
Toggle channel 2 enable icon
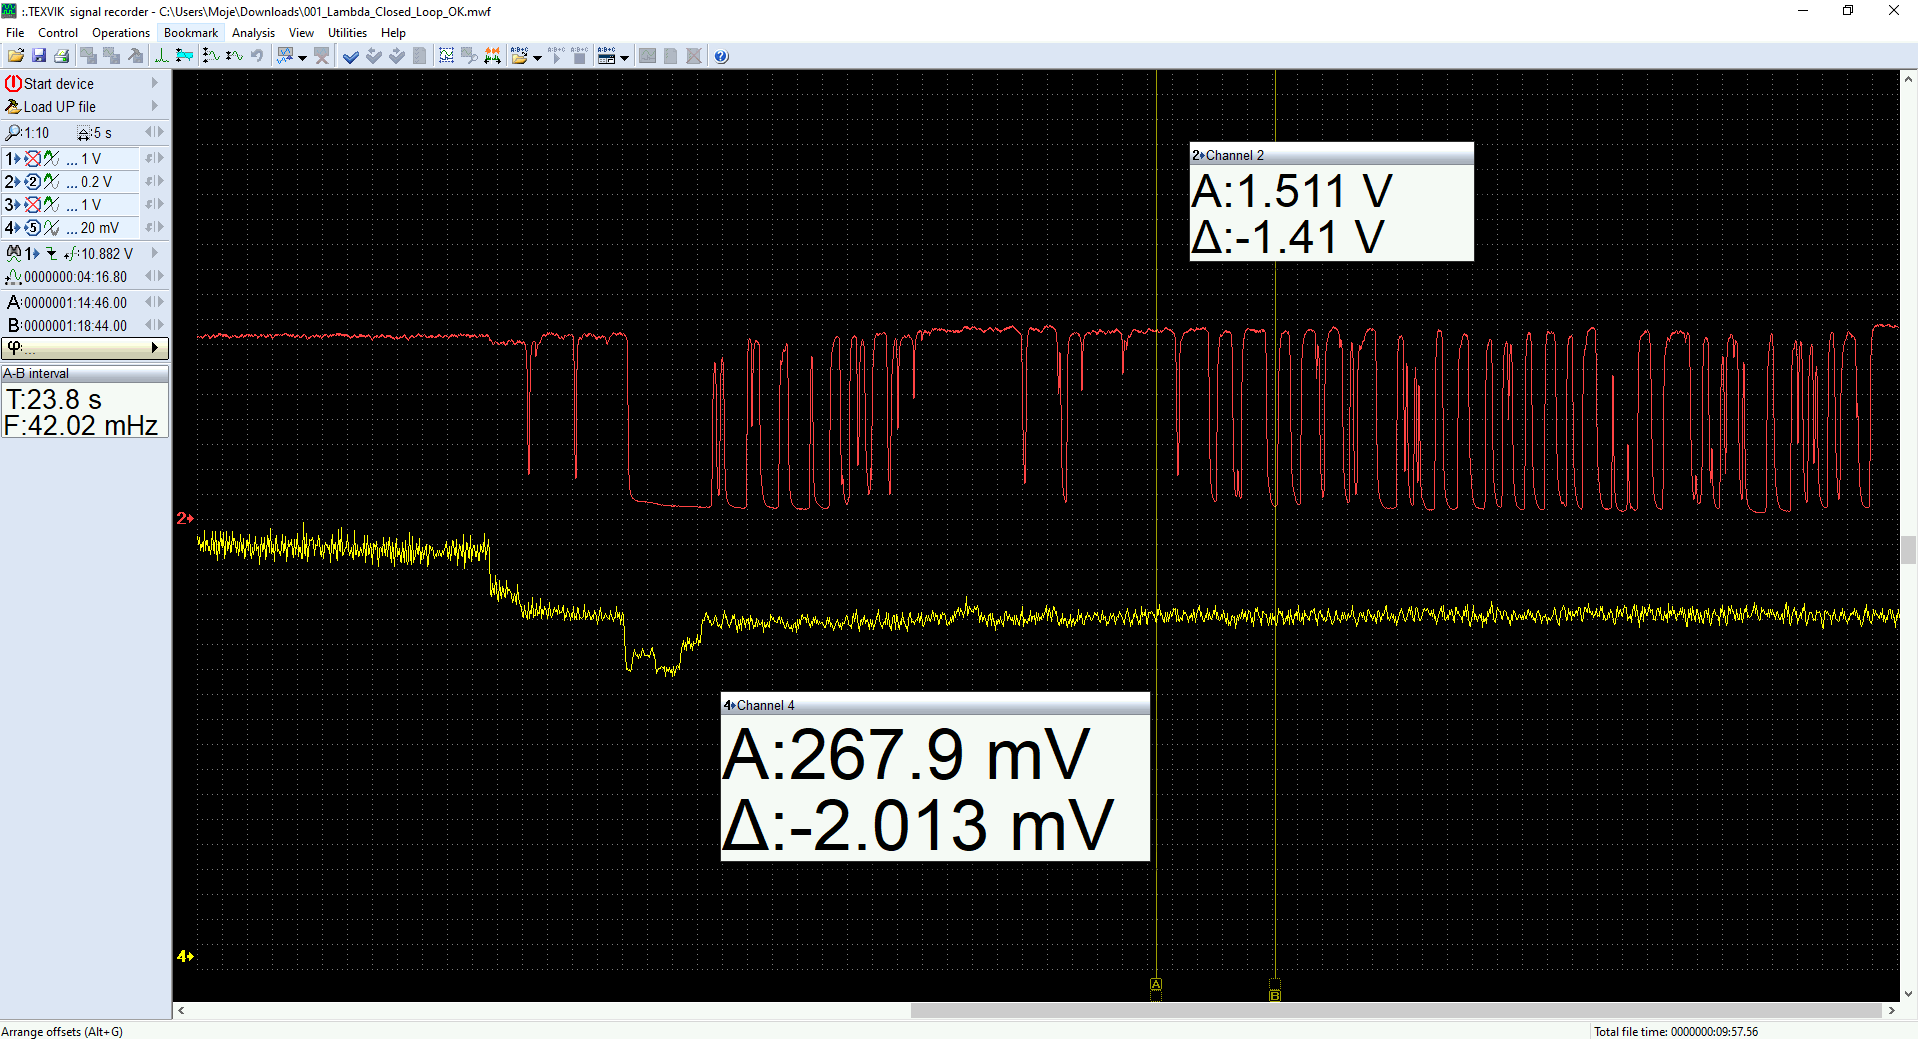(33, 182)
